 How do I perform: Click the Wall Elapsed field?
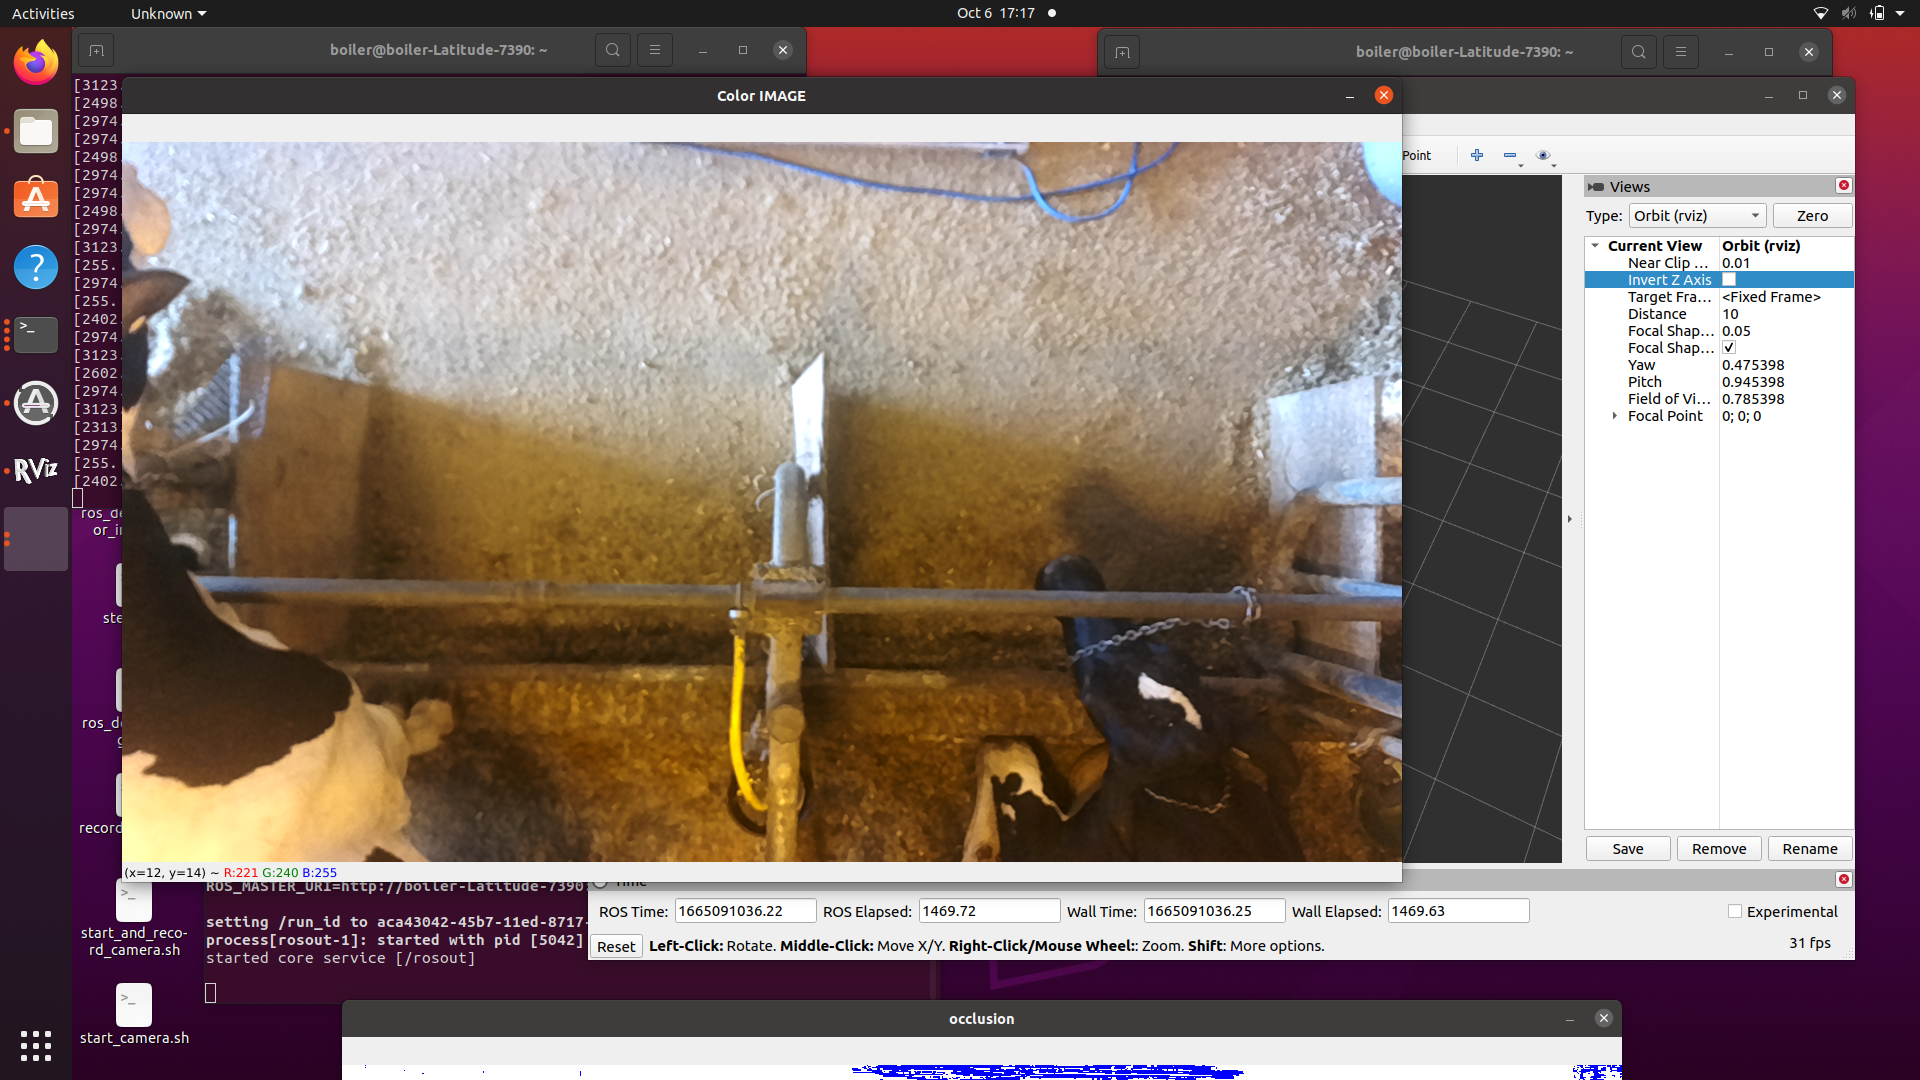[1459, 911]
